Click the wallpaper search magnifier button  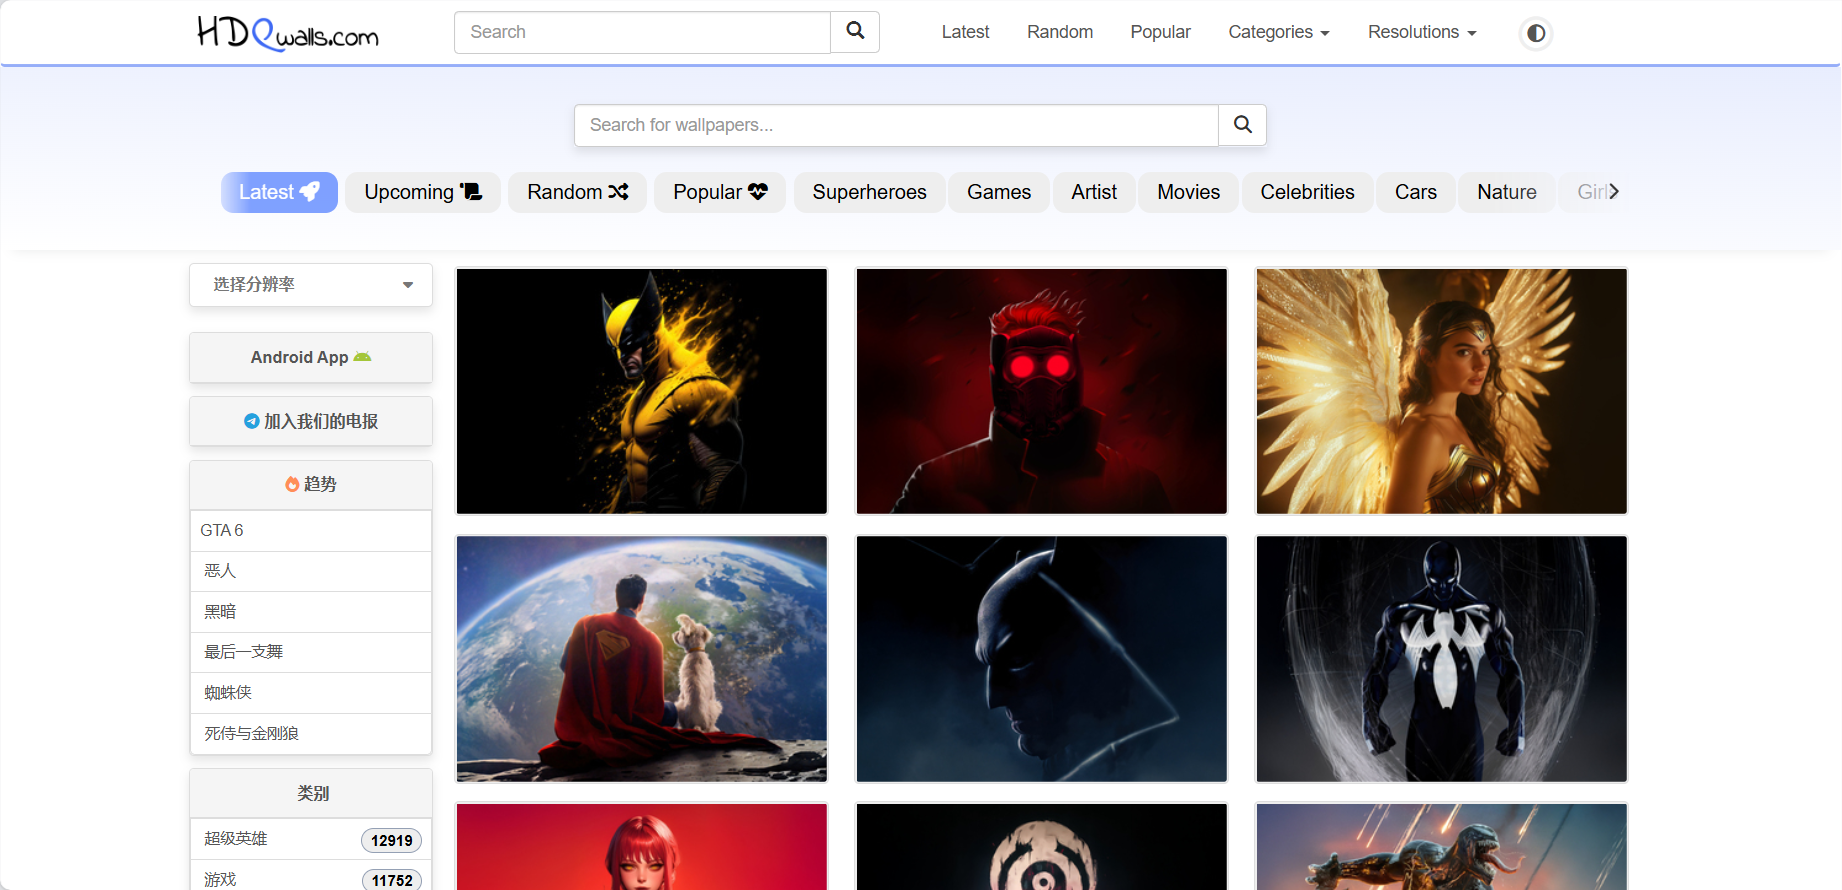[1243, 125]
